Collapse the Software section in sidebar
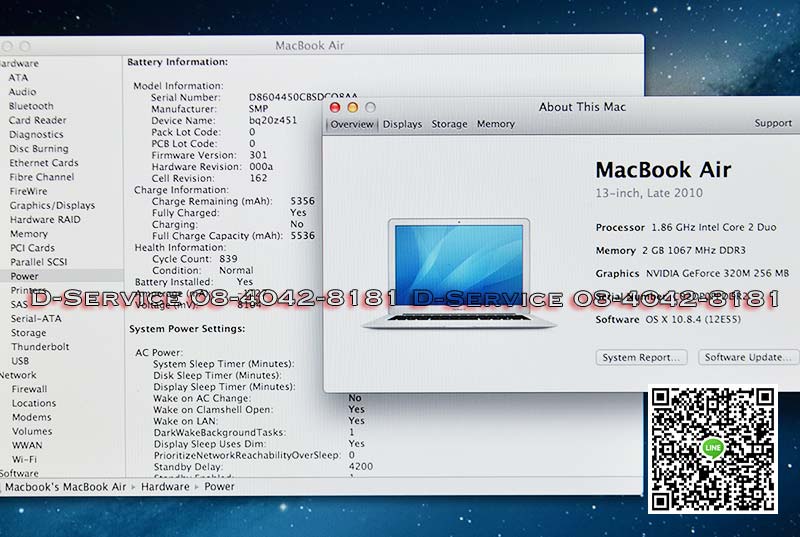Screen dimensions: 800x537 pyautogui.click(x=19, y=473)
